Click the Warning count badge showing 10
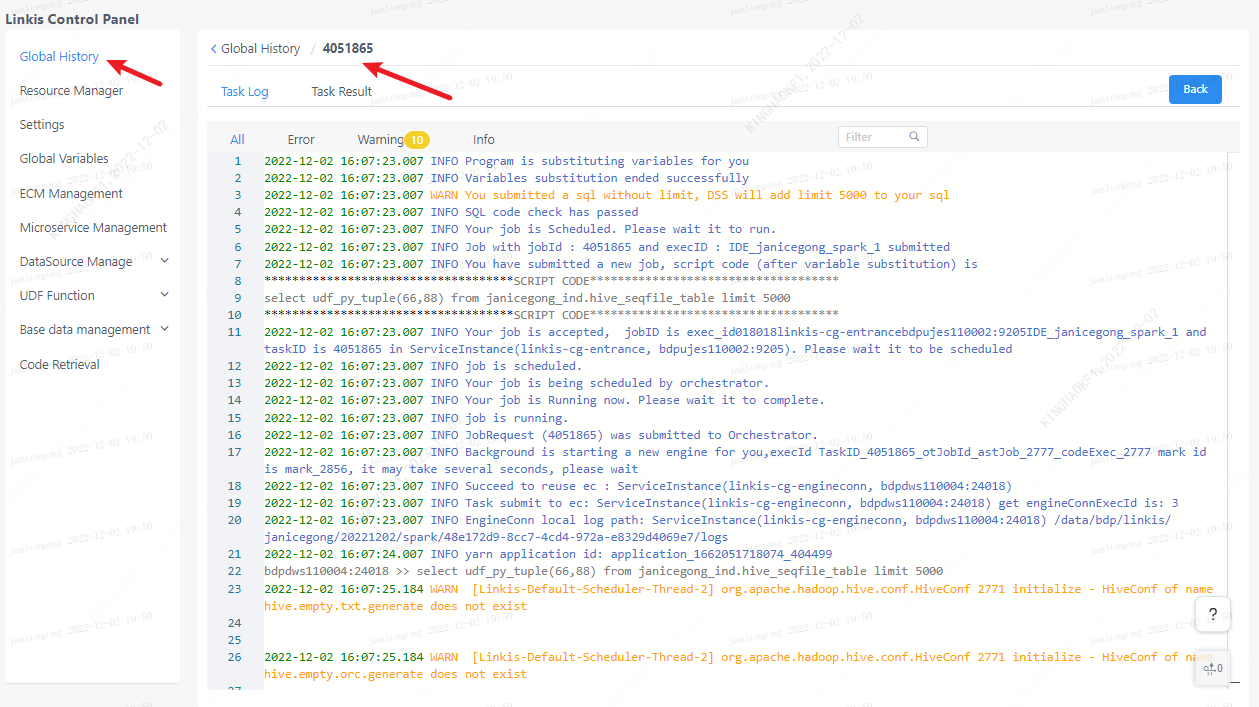The image size is (1259, 707). 417,140
